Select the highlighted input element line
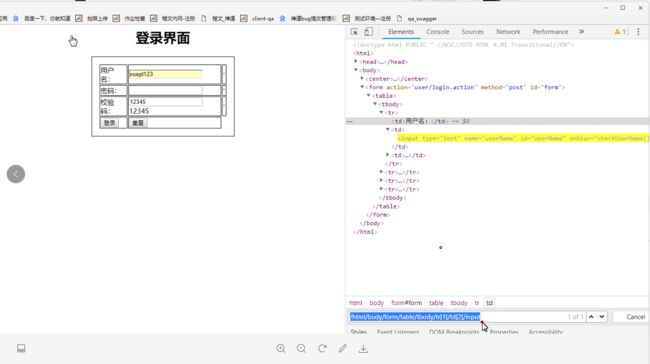Viewport: 650px width, 364px height. point(523,138)
